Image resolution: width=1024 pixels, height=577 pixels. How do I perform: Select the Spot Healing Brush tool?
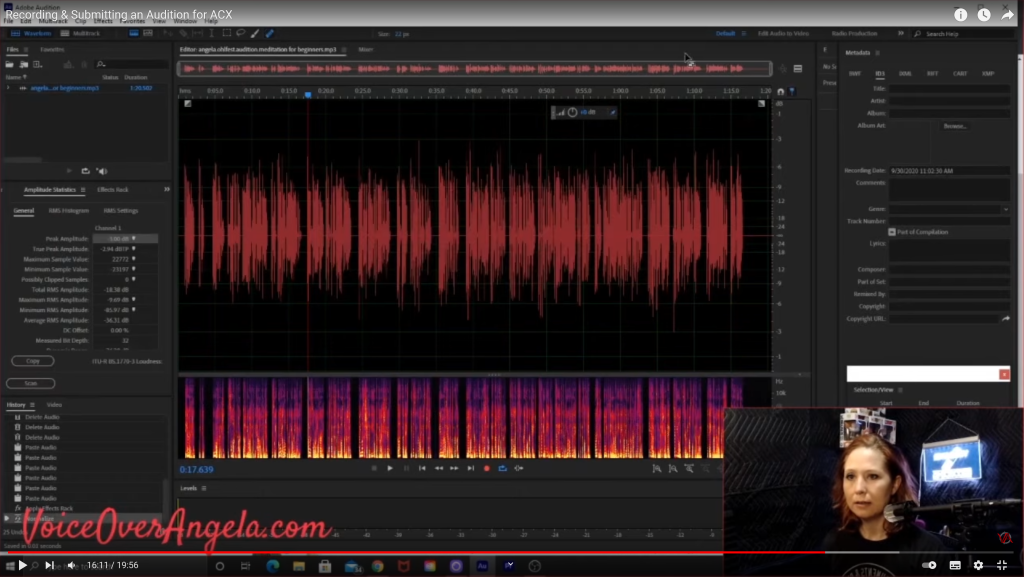point(269,33)
